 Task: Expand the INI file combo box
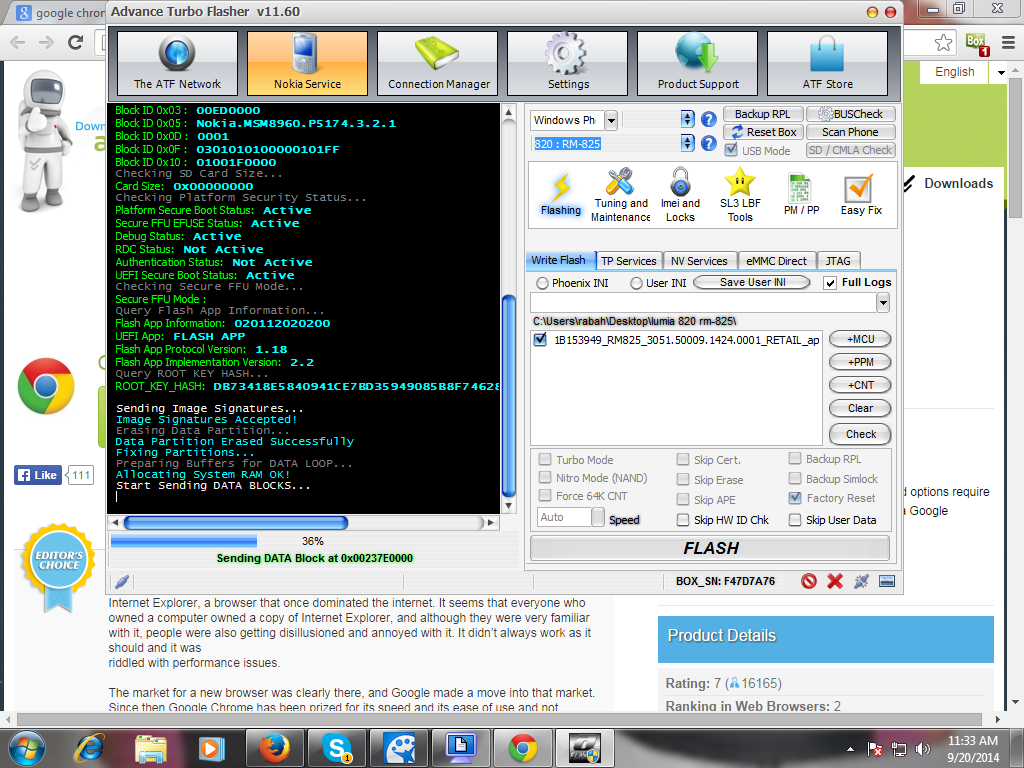coord(883,302)
